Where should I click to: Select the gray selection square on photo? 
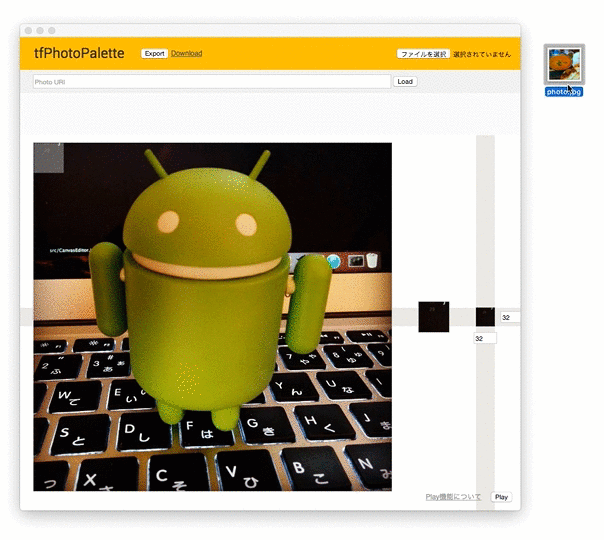[x=49, y=158]
